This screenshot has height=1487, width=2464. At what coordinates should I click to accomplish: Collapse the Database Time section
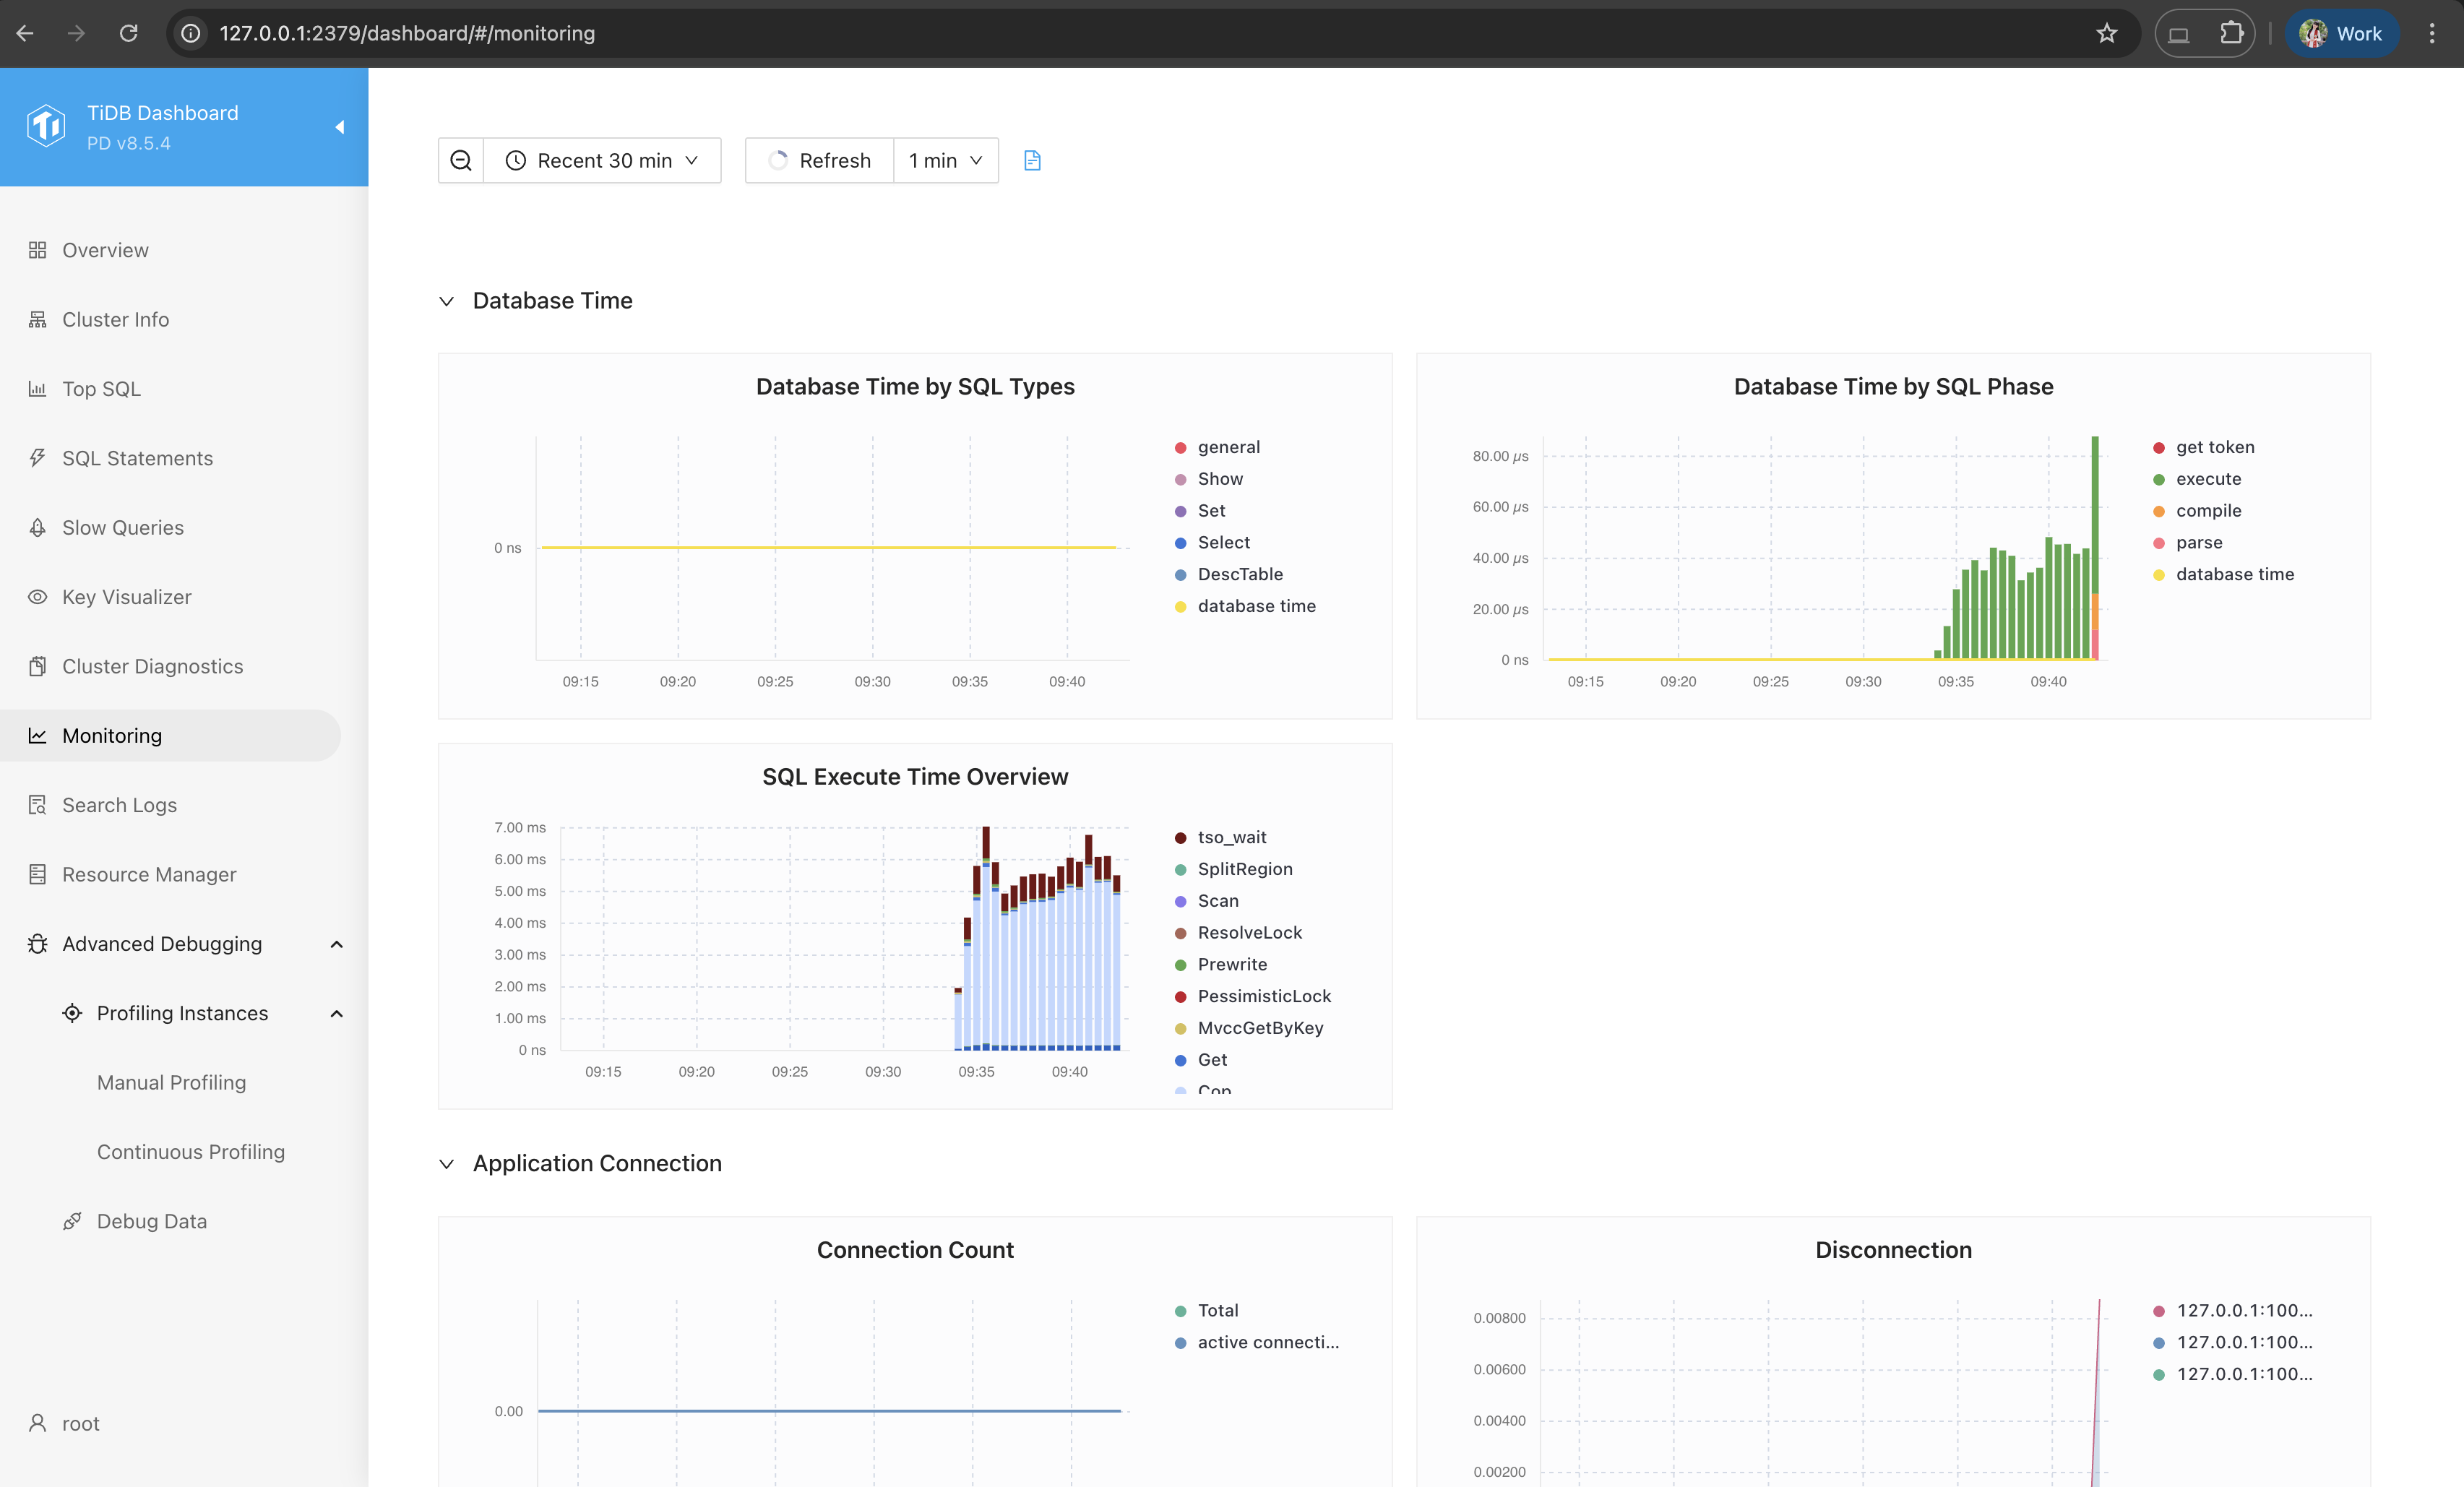(x=447, y=301)
